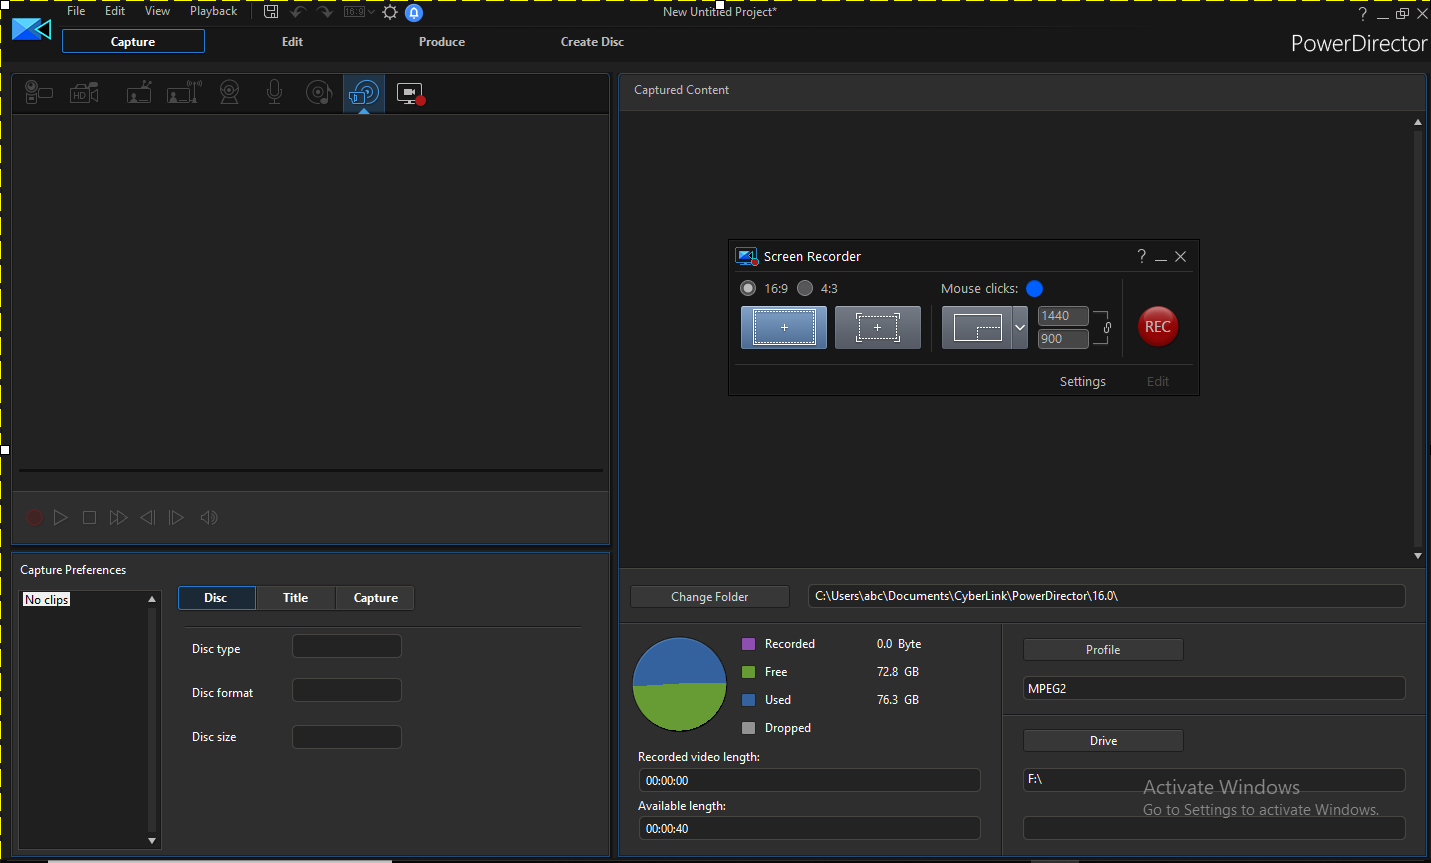Open PowerDirector help question mark

[x=1362, y=14]
